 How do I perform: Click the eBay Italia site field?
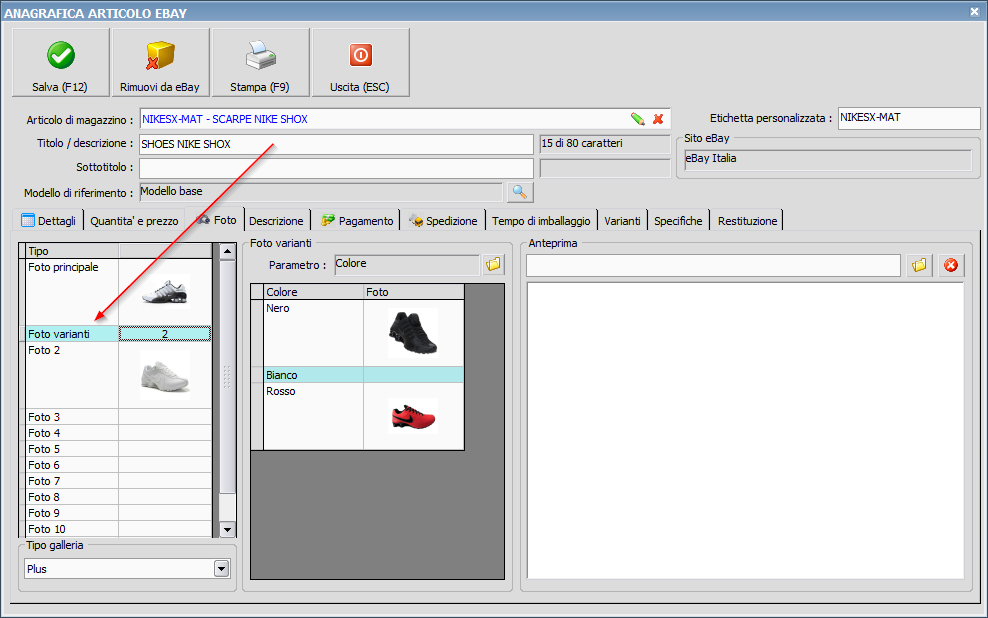(x=828, y=159)
